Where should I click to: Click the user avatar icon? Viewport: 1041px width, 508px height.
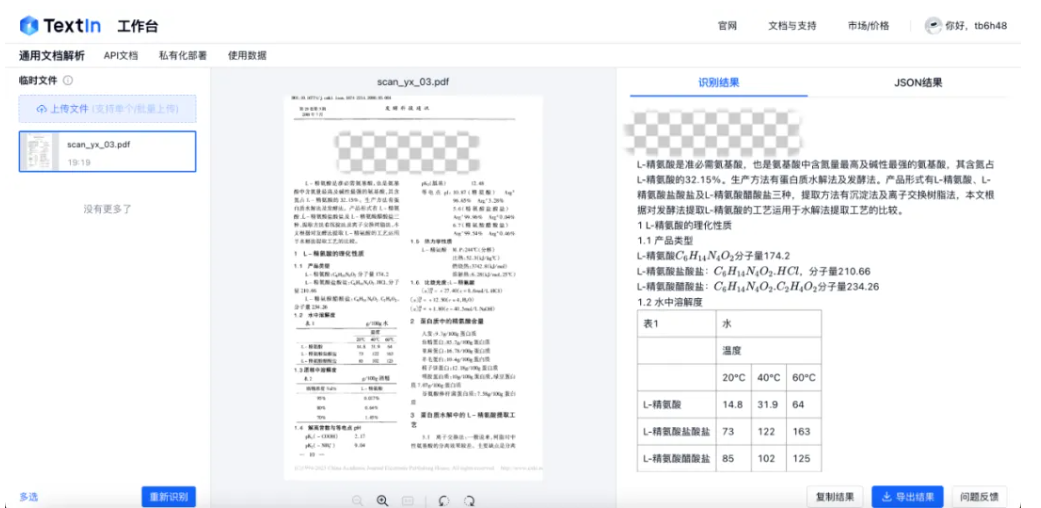(x=933, y=26)
